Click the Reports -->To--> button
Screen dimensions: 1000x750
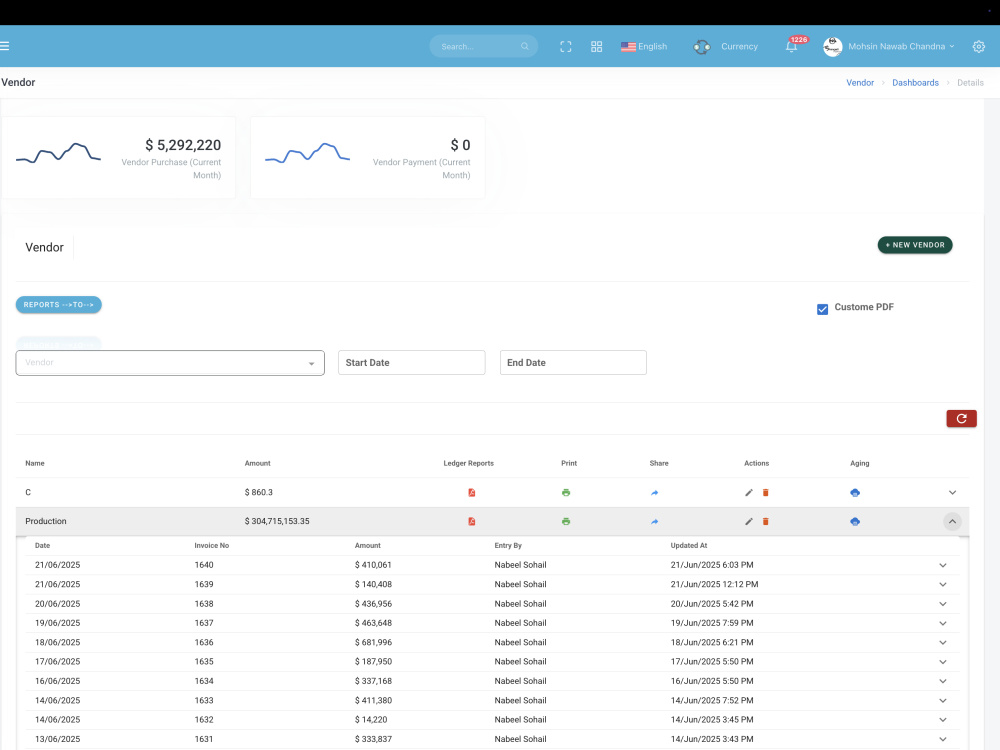coord(59,305)
